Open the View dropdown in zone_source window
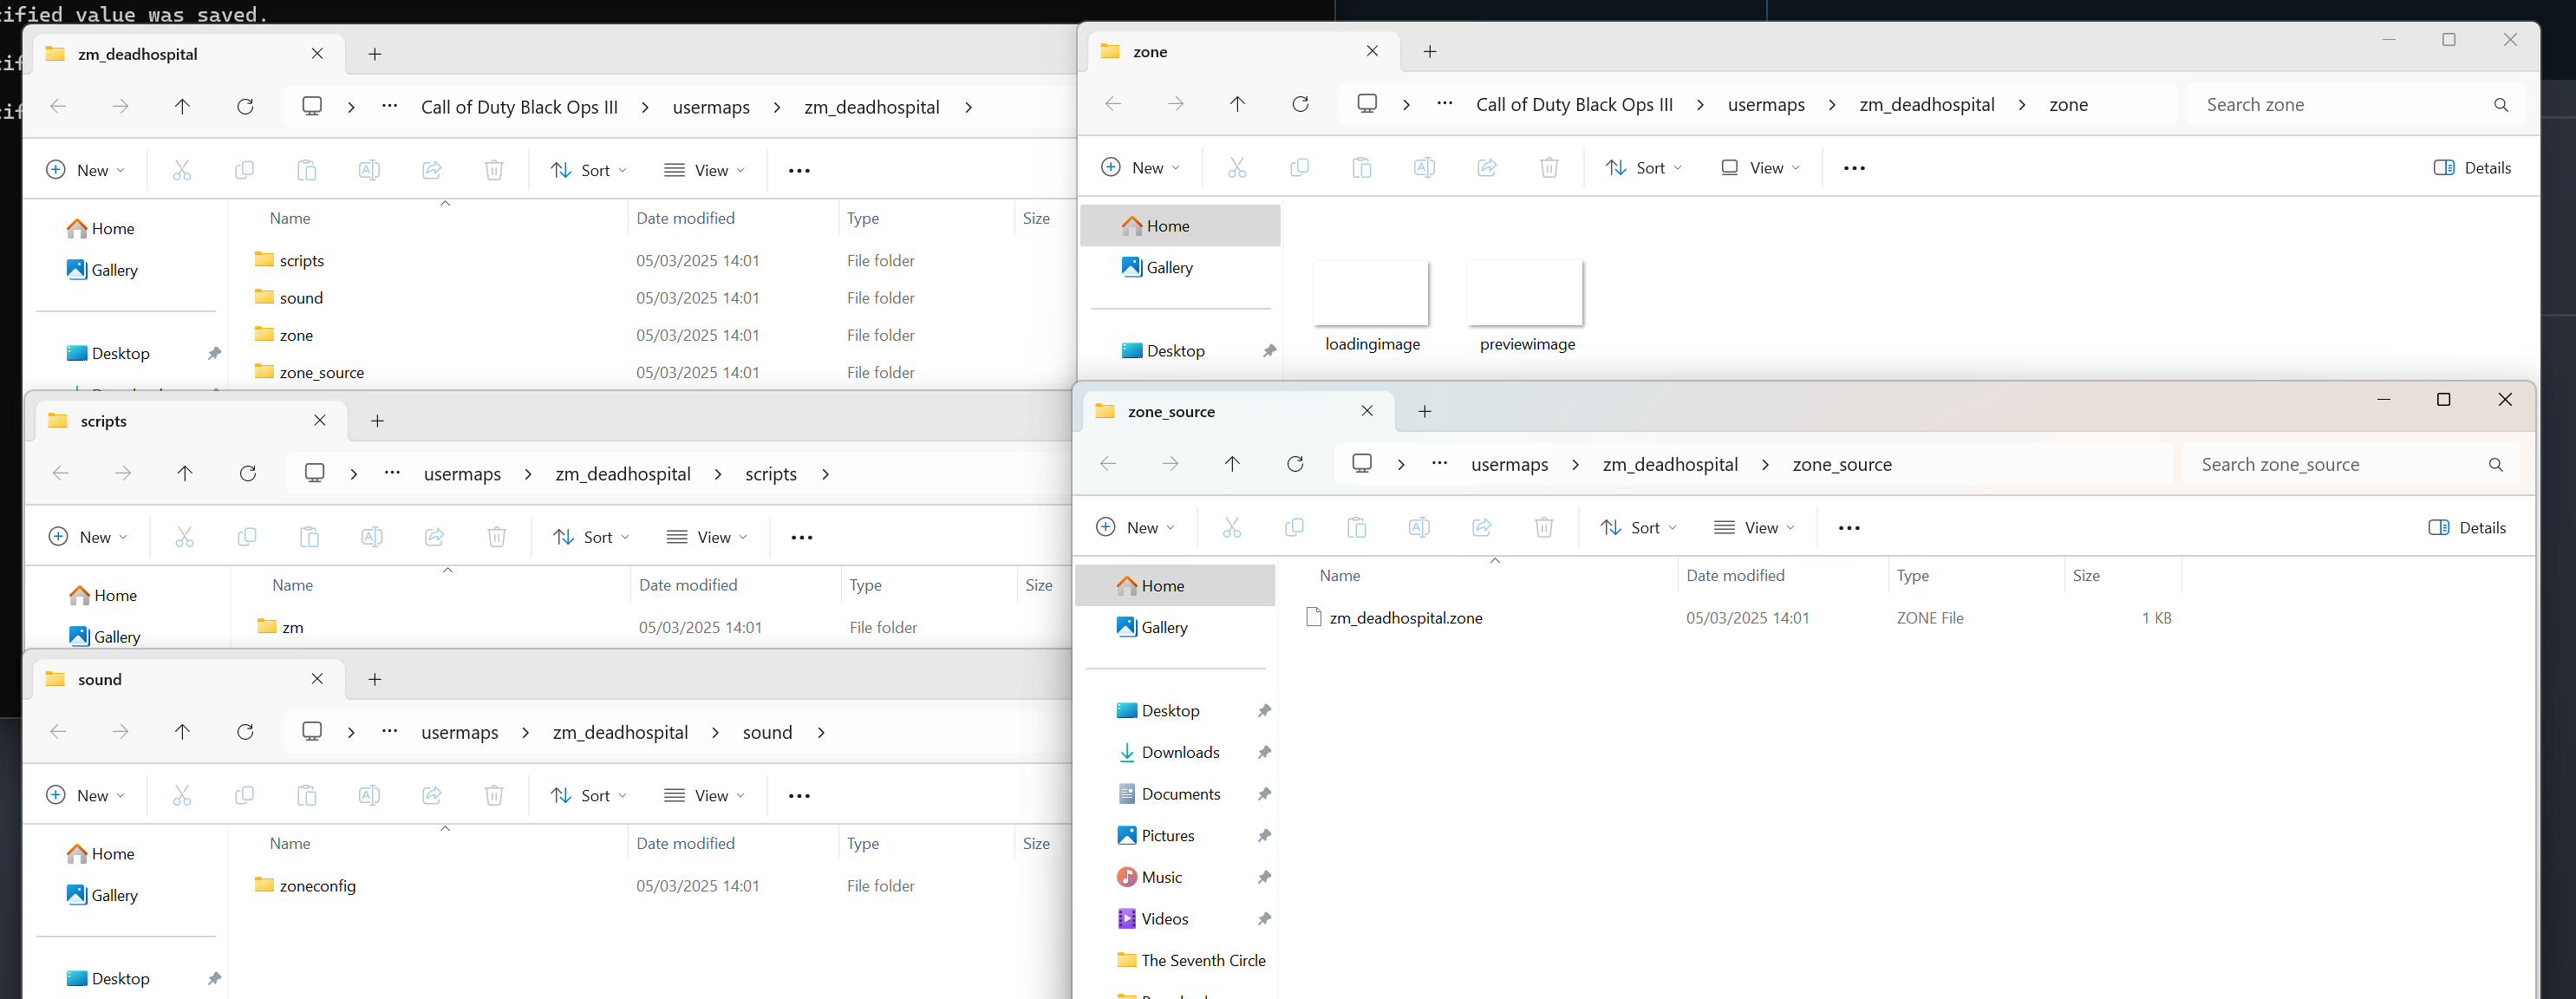Viewport: 2576px width, 999px height. tap(1754, 527)
